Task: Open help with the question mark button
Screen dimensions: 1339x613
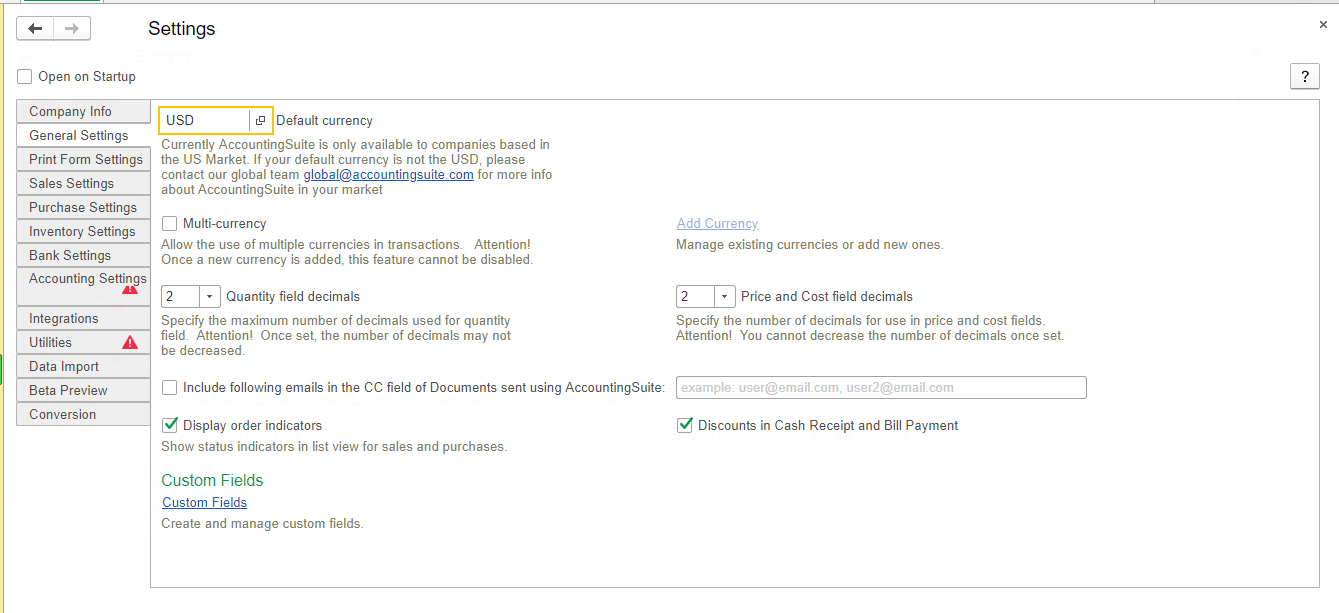Action: pos(1305,76)
